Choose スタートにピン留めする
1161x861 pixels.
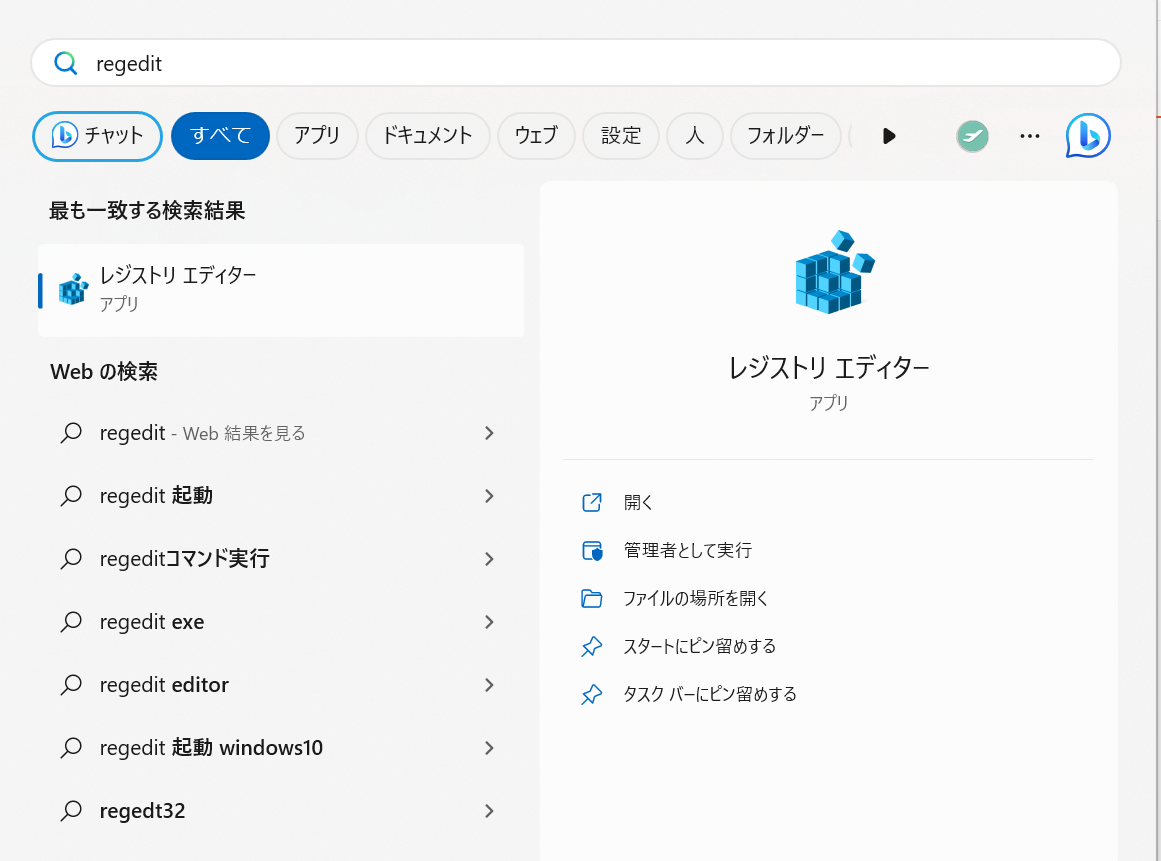(700, 646)
